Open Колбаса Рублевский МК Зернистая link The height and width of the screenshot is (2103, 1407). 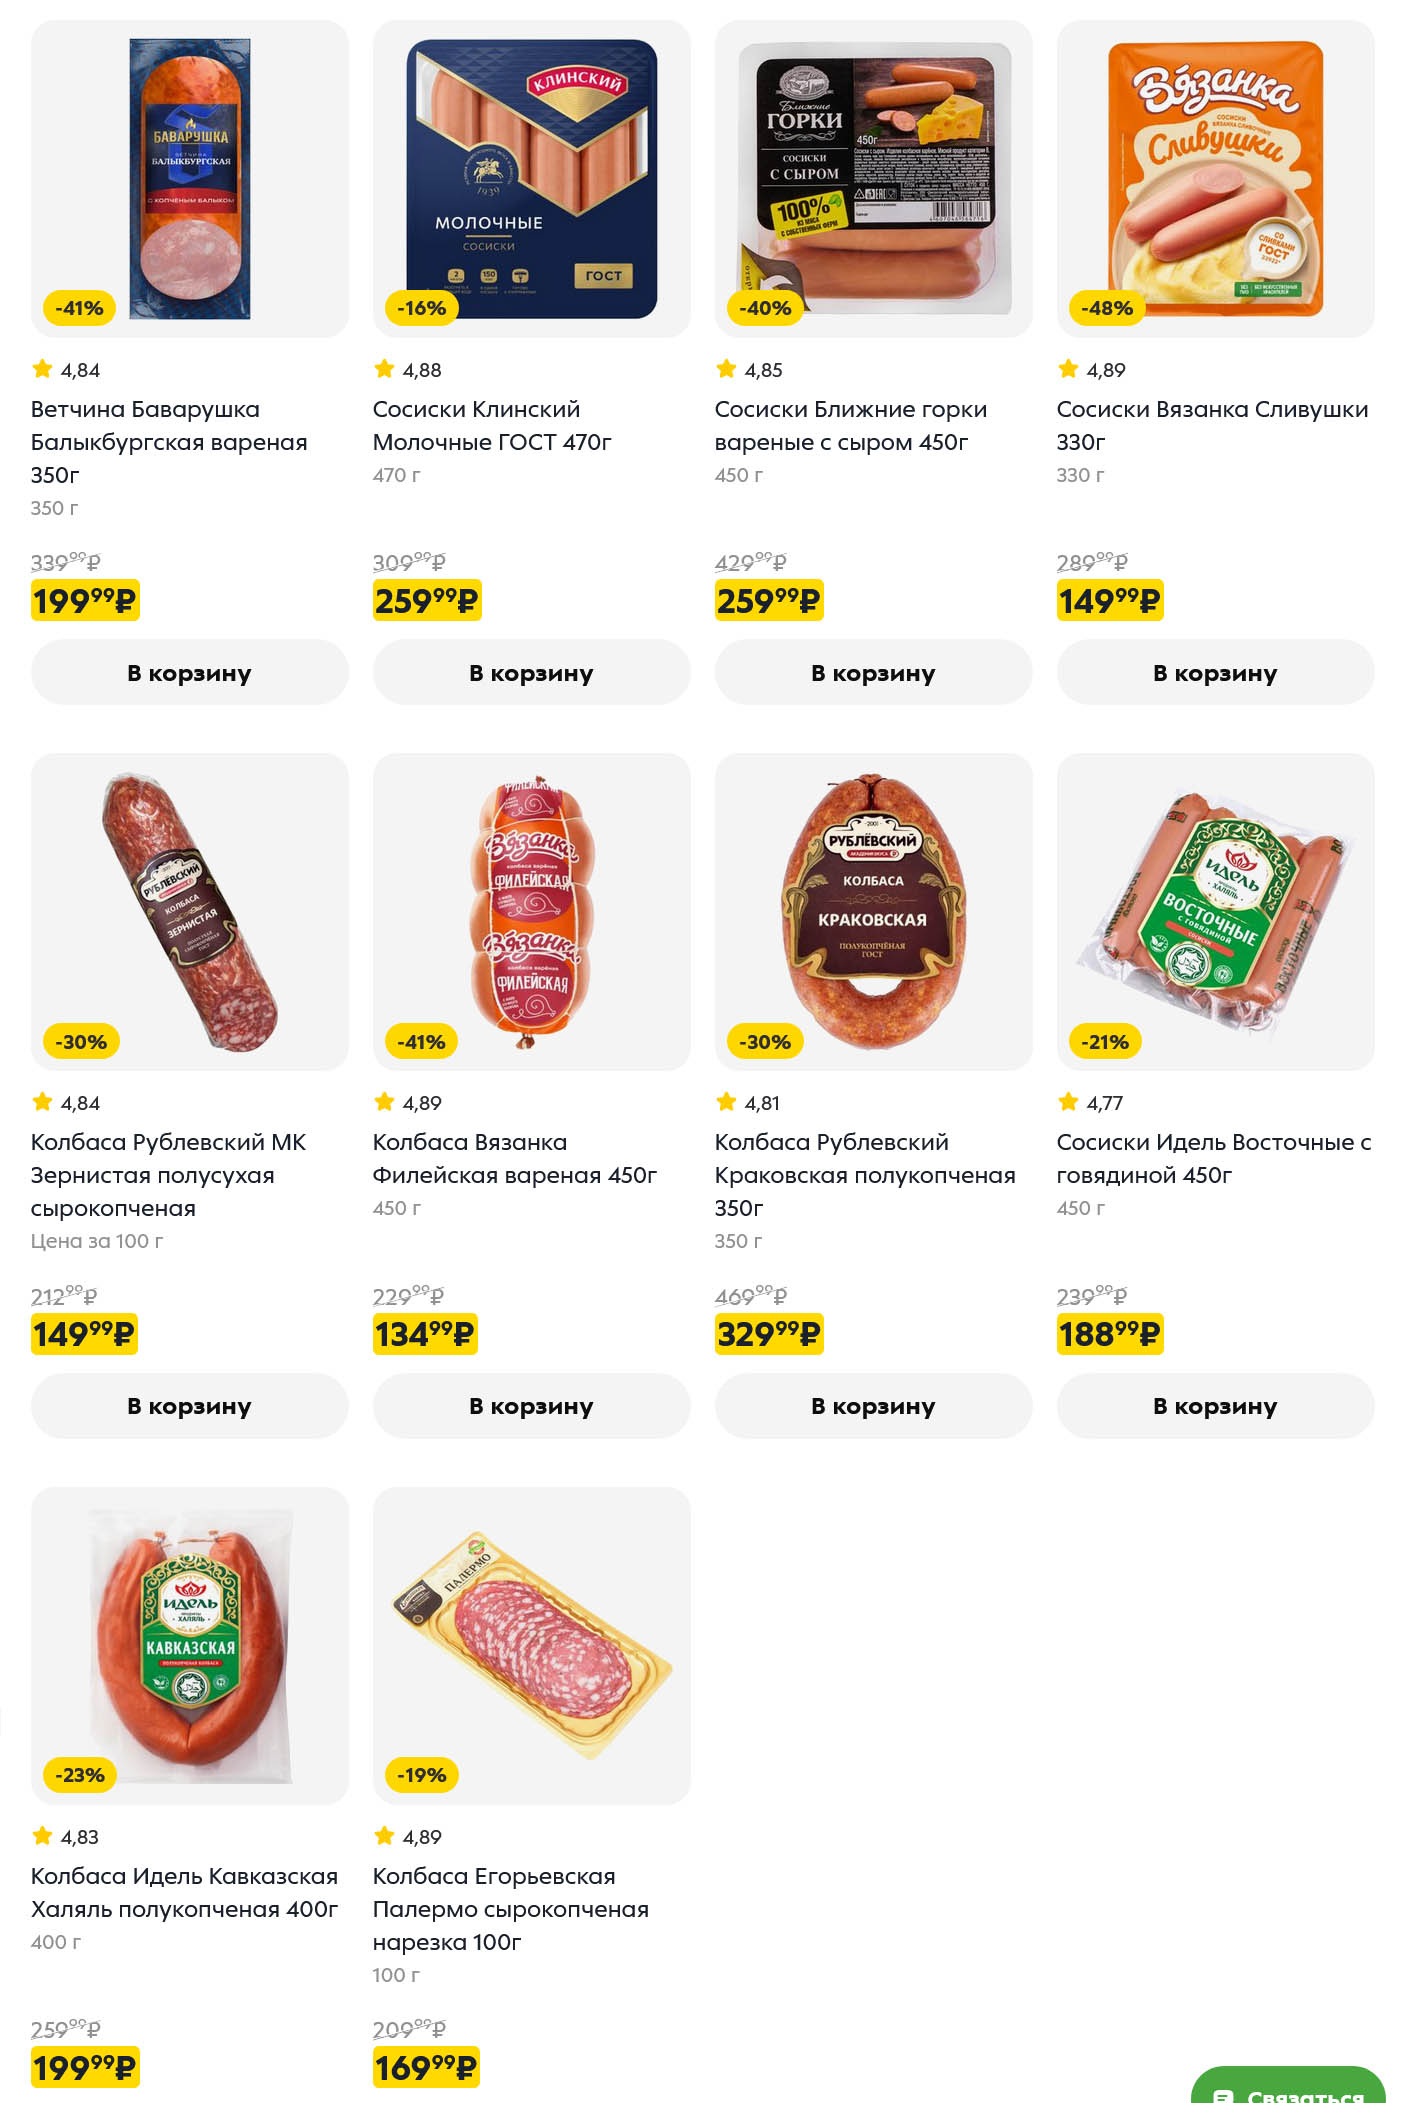tap(168, 1175)
